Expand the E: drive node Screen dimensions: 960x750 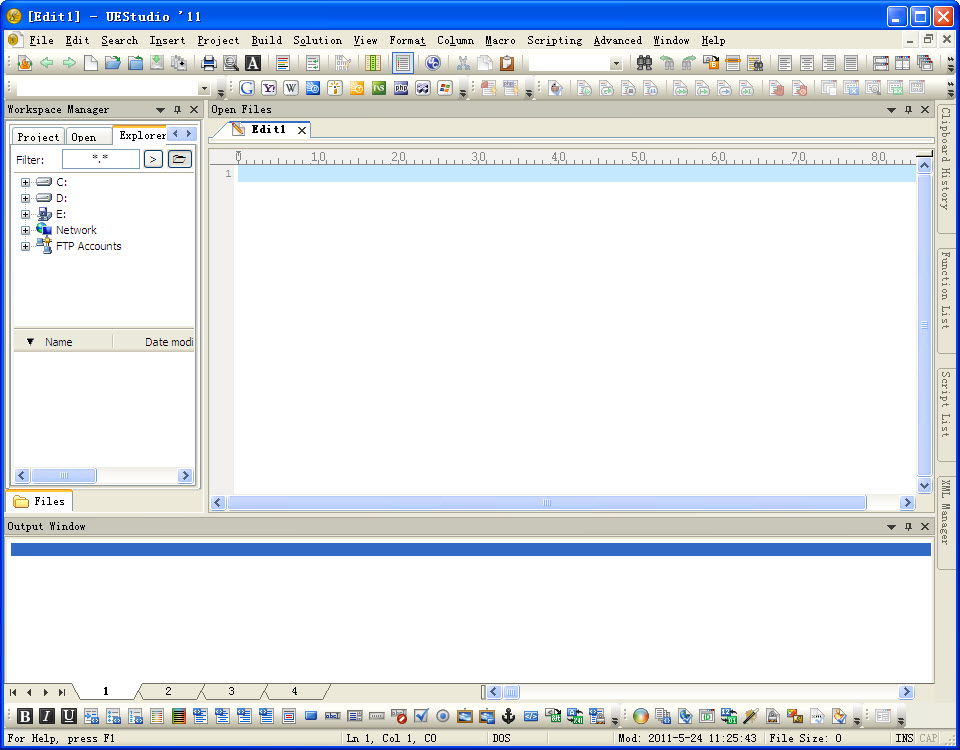coord(25,214)
